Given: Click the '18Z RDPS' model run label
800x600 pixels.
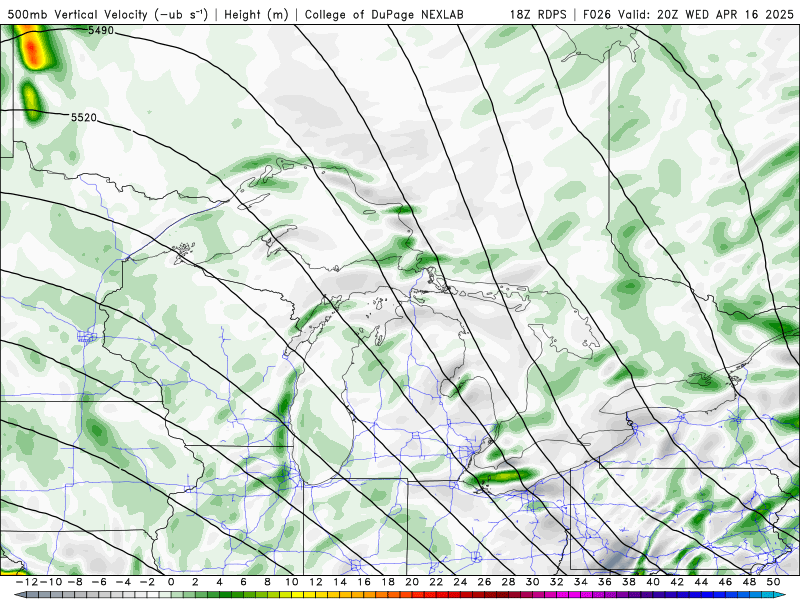Looking at the screenshot, I should click(x=538, y=14).
